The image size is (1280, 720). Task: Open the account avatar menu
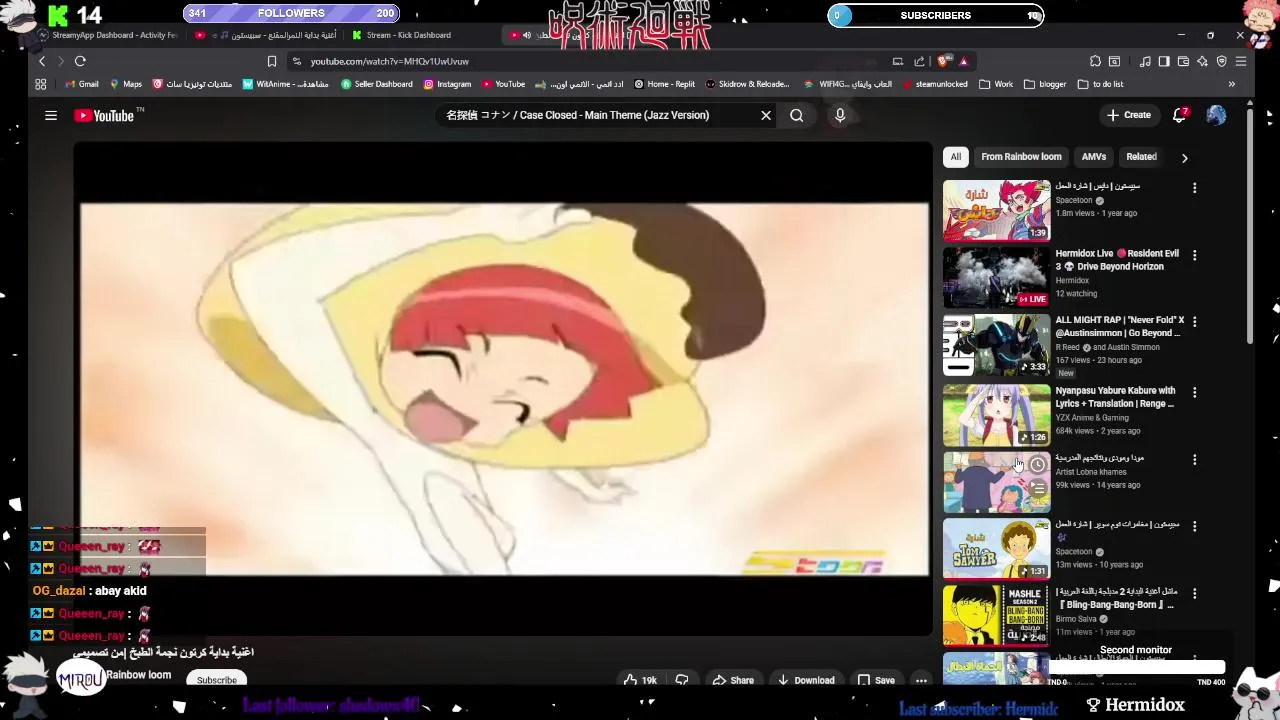[x=1216, y=115]
